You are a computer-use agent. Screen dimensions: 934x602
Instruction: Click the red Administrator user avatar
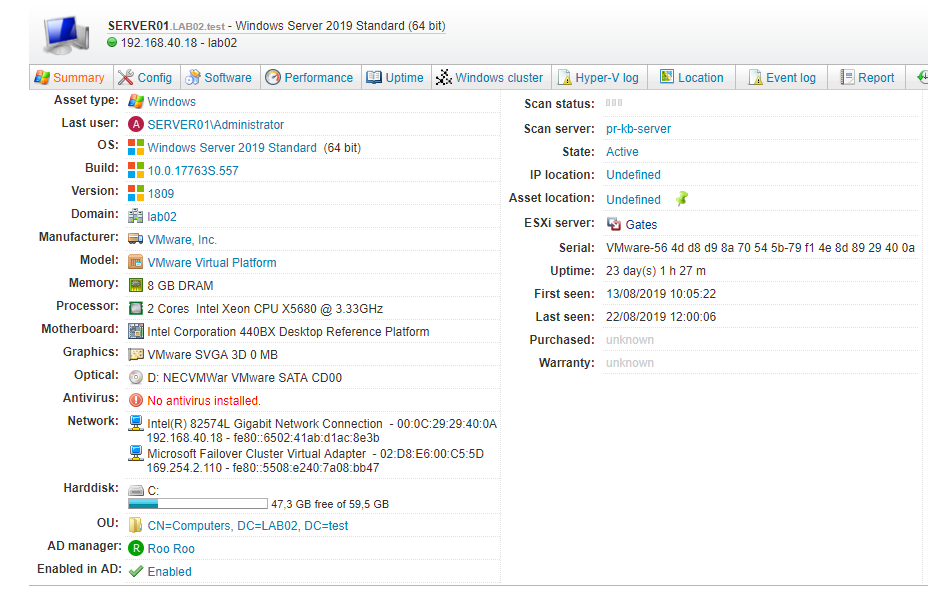coord(136,124)
